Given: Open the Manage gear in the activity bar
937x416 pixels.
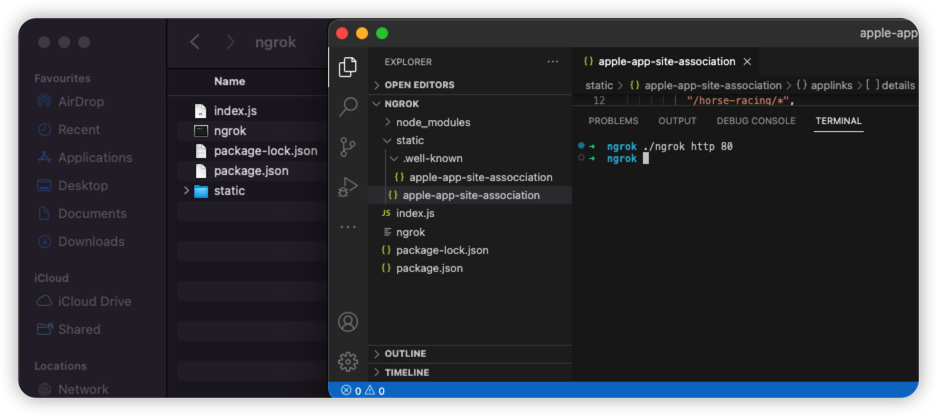Looking at the screenshot, I should 348,361.
